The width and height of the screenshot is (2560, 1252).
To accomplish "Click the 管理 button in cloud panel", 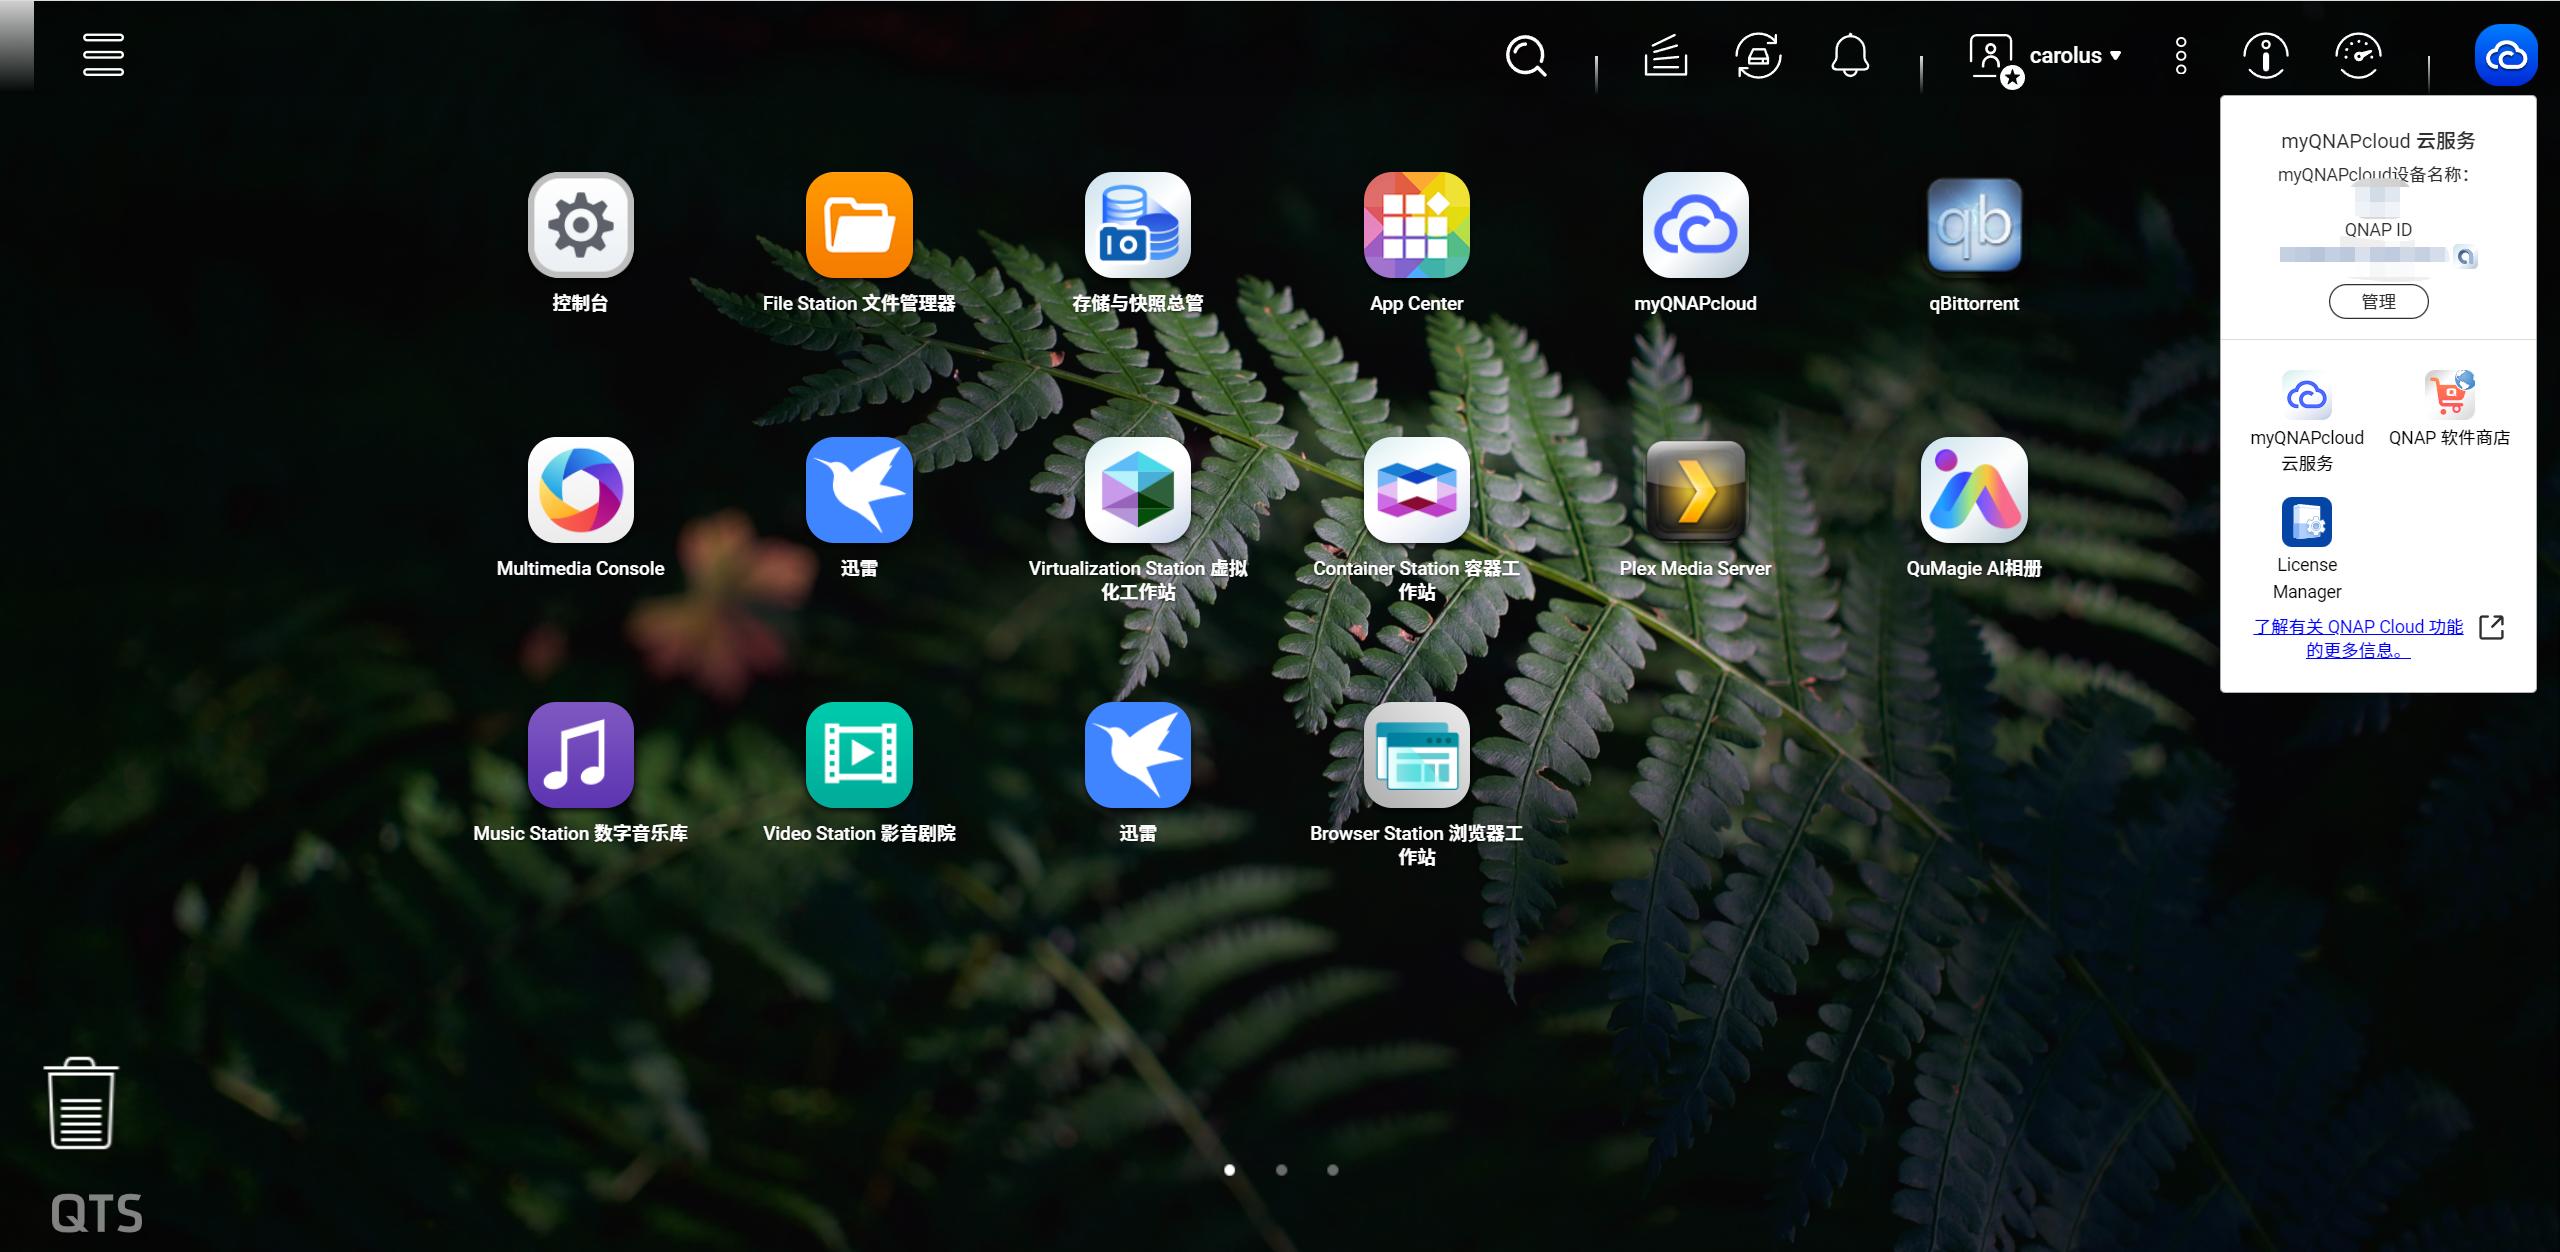I will coord(2378,302).
